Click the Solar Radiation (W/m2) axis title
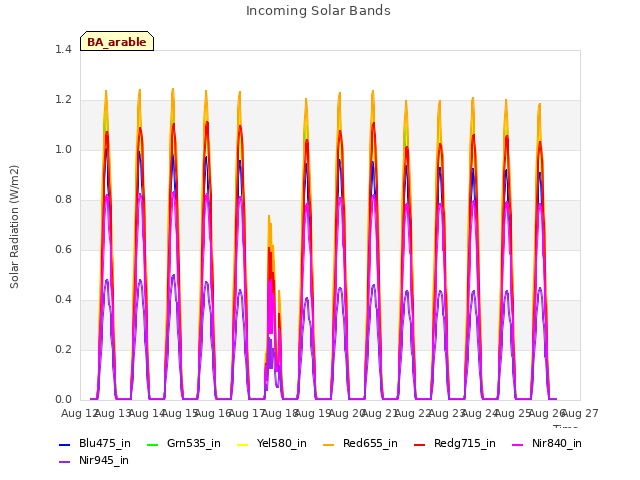 (x=14, y=227)
